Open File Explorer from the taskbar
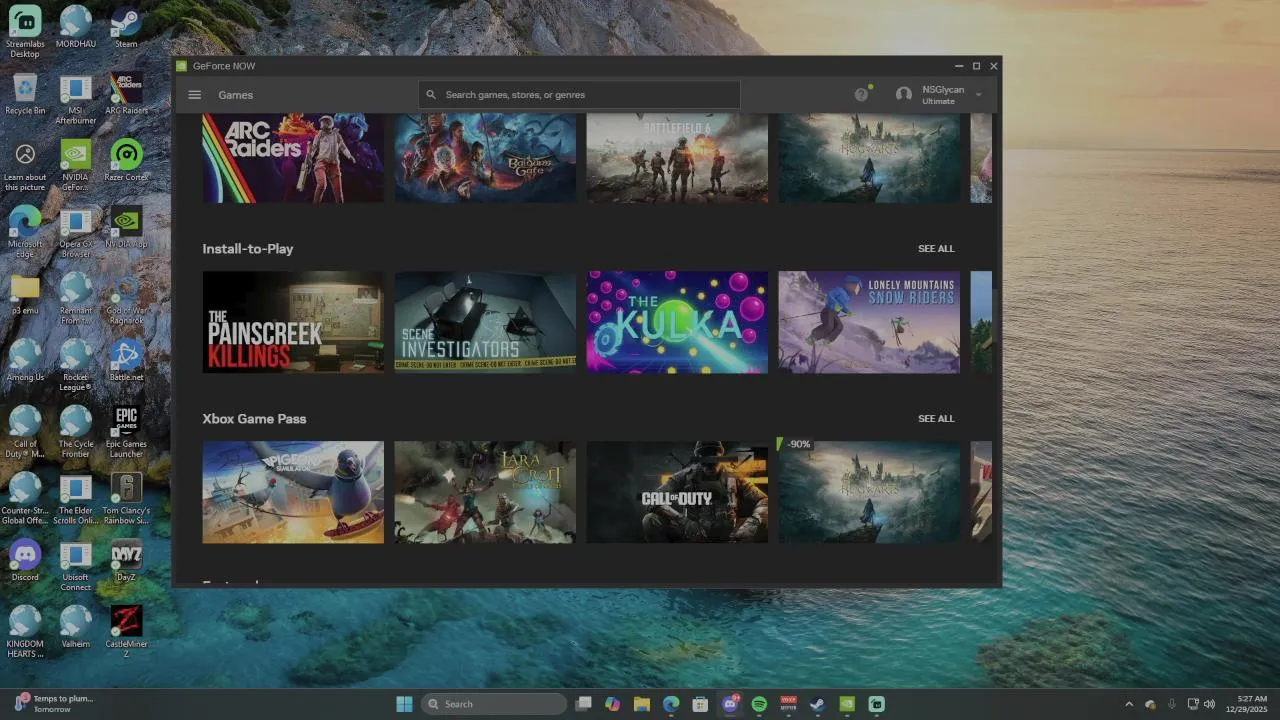The image size is (1280, 720). point(642,704)
